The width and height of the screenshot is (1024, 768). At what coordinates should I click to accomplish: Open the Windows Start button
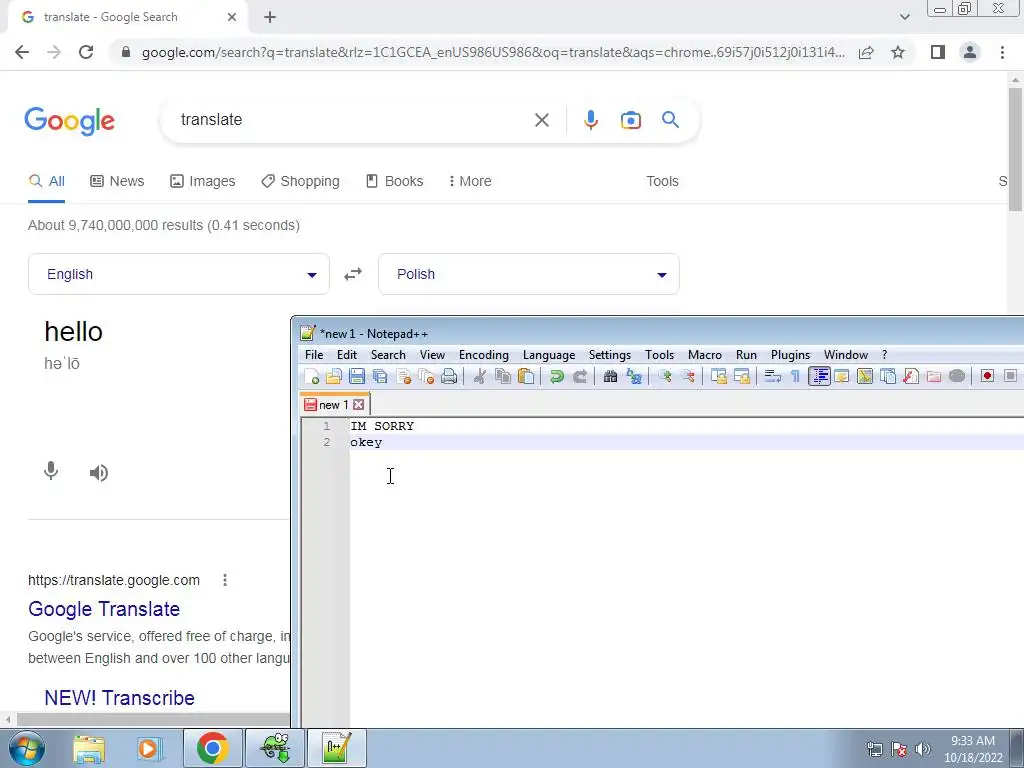(27, 748)
